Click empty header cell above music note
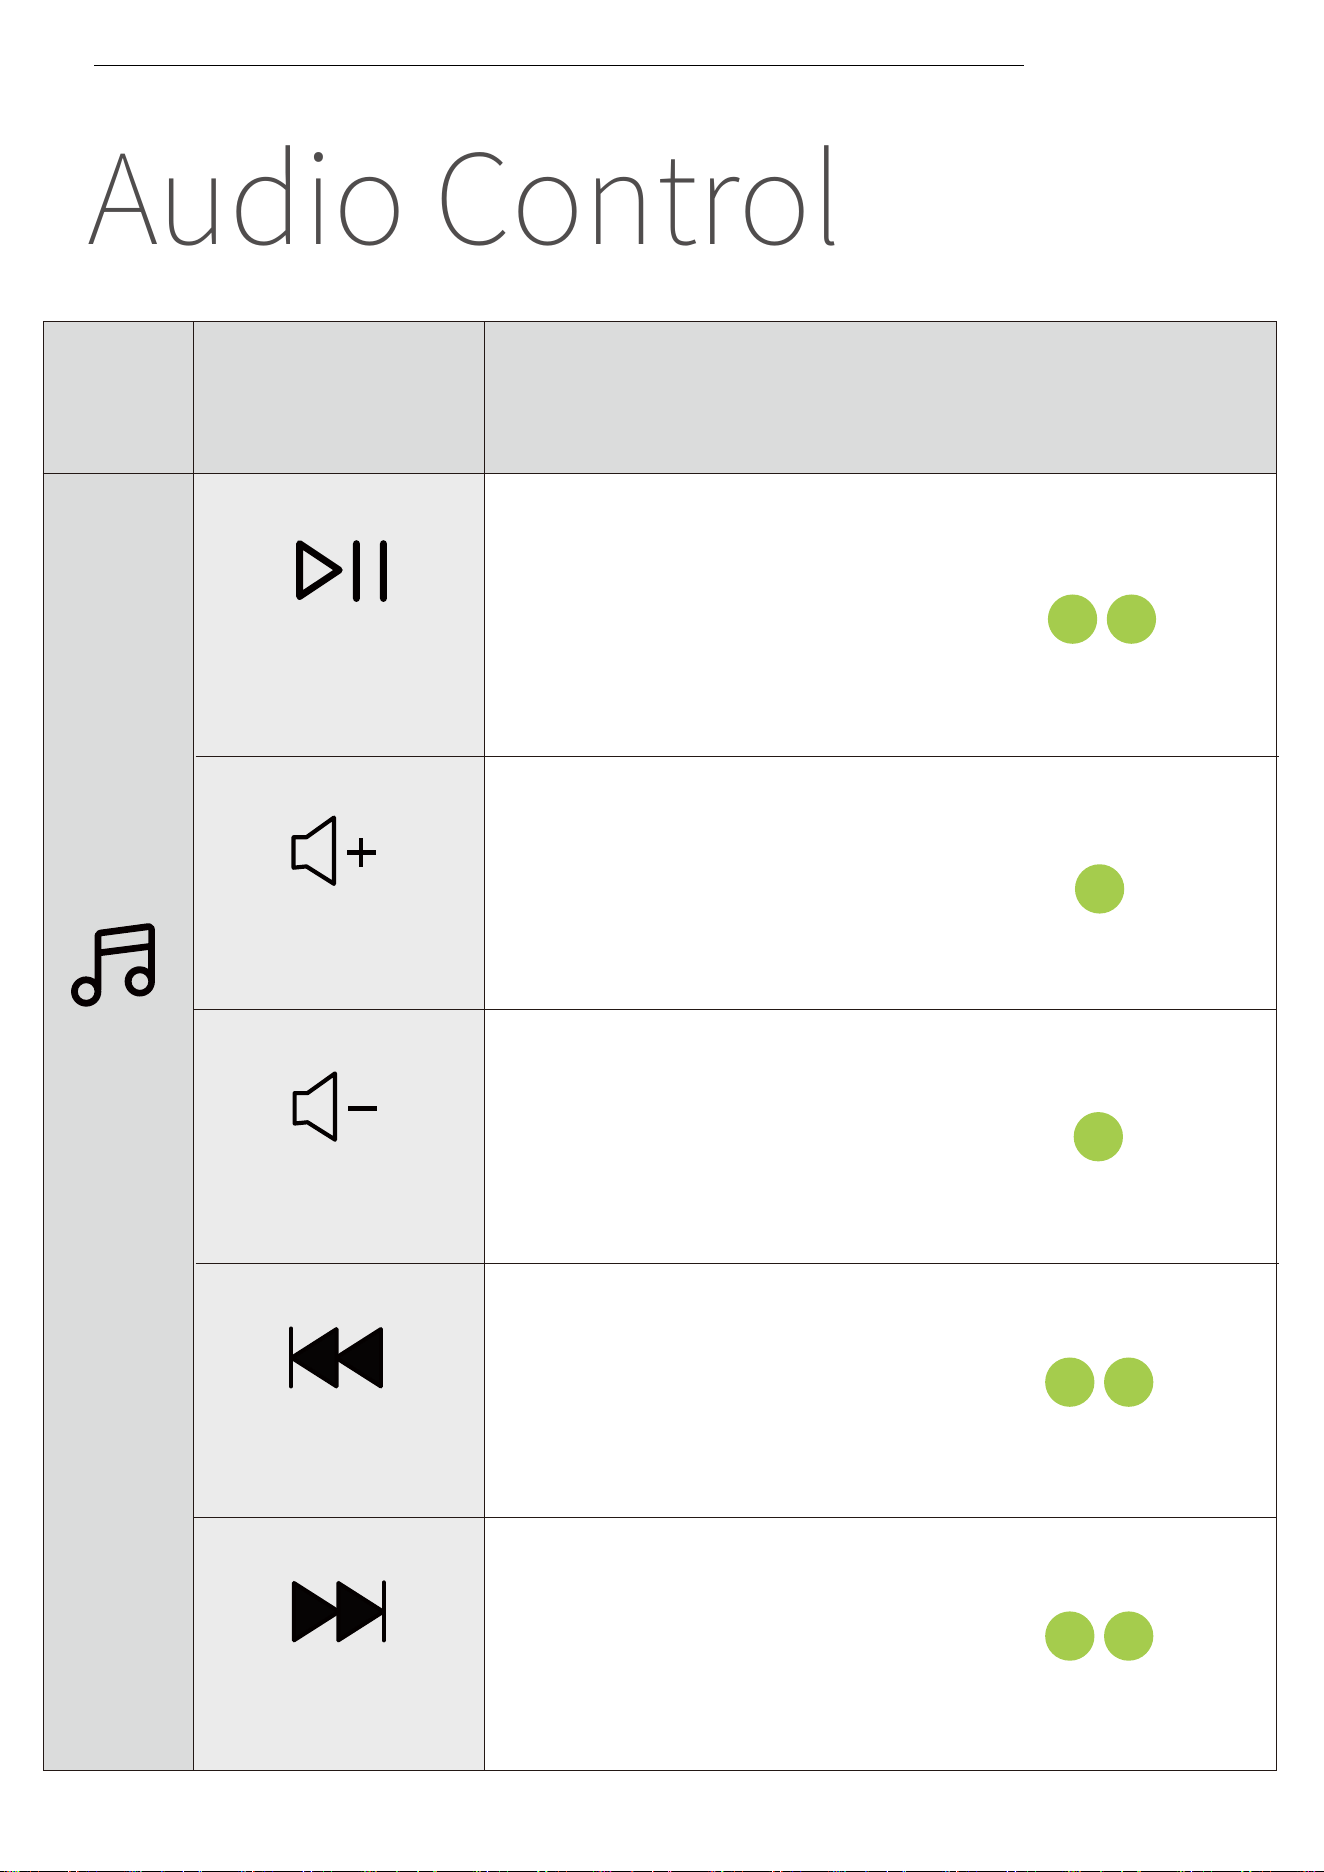Screen dimensions: 1324x1872 pos(118,397)
